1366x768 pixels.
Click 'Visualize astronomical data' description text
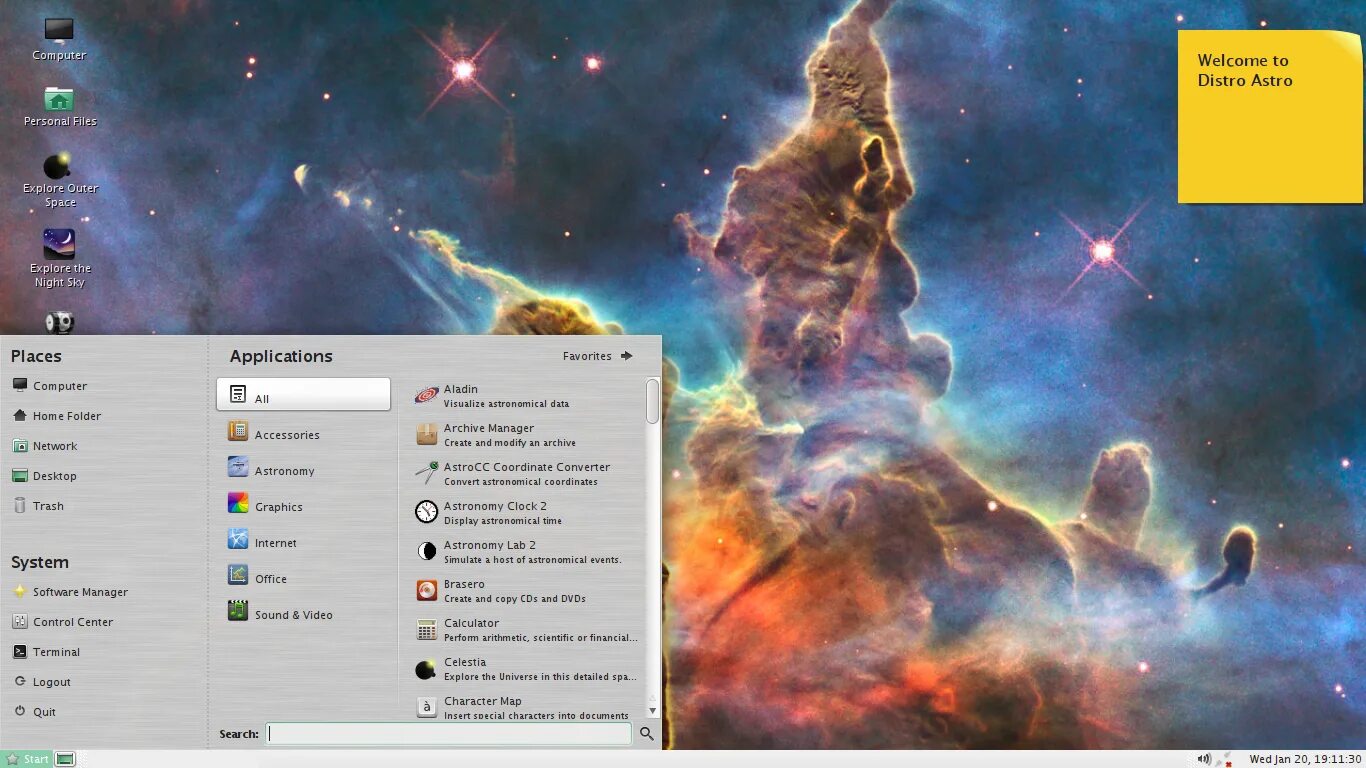[x=506, y=404]
